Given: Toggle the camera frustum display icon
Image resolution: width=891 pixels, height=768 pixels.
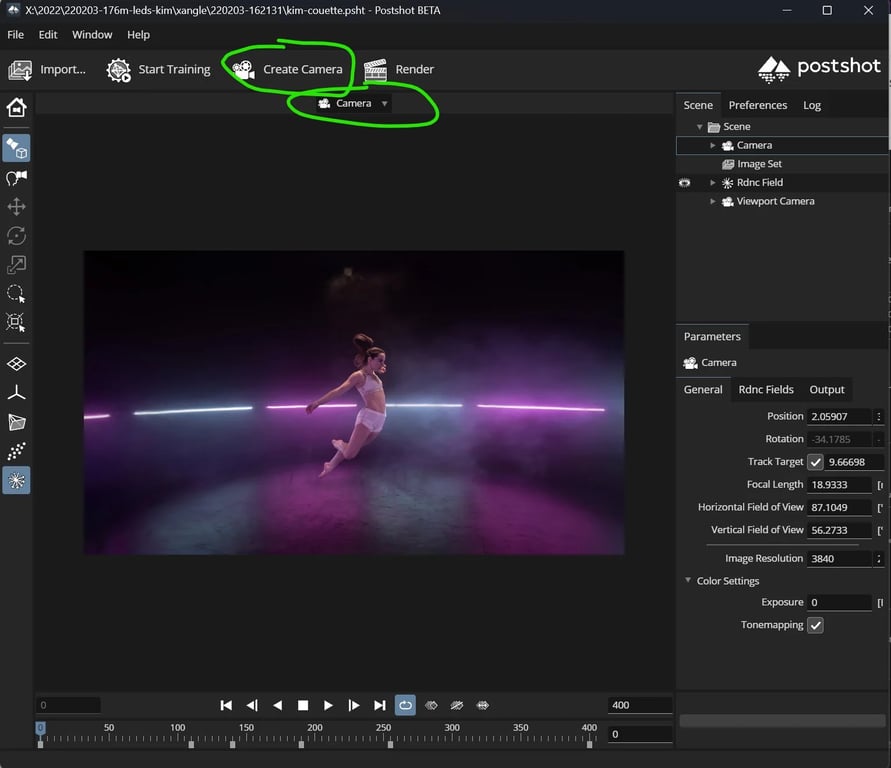Looking at the screenshot, I should tap(16, 422).
